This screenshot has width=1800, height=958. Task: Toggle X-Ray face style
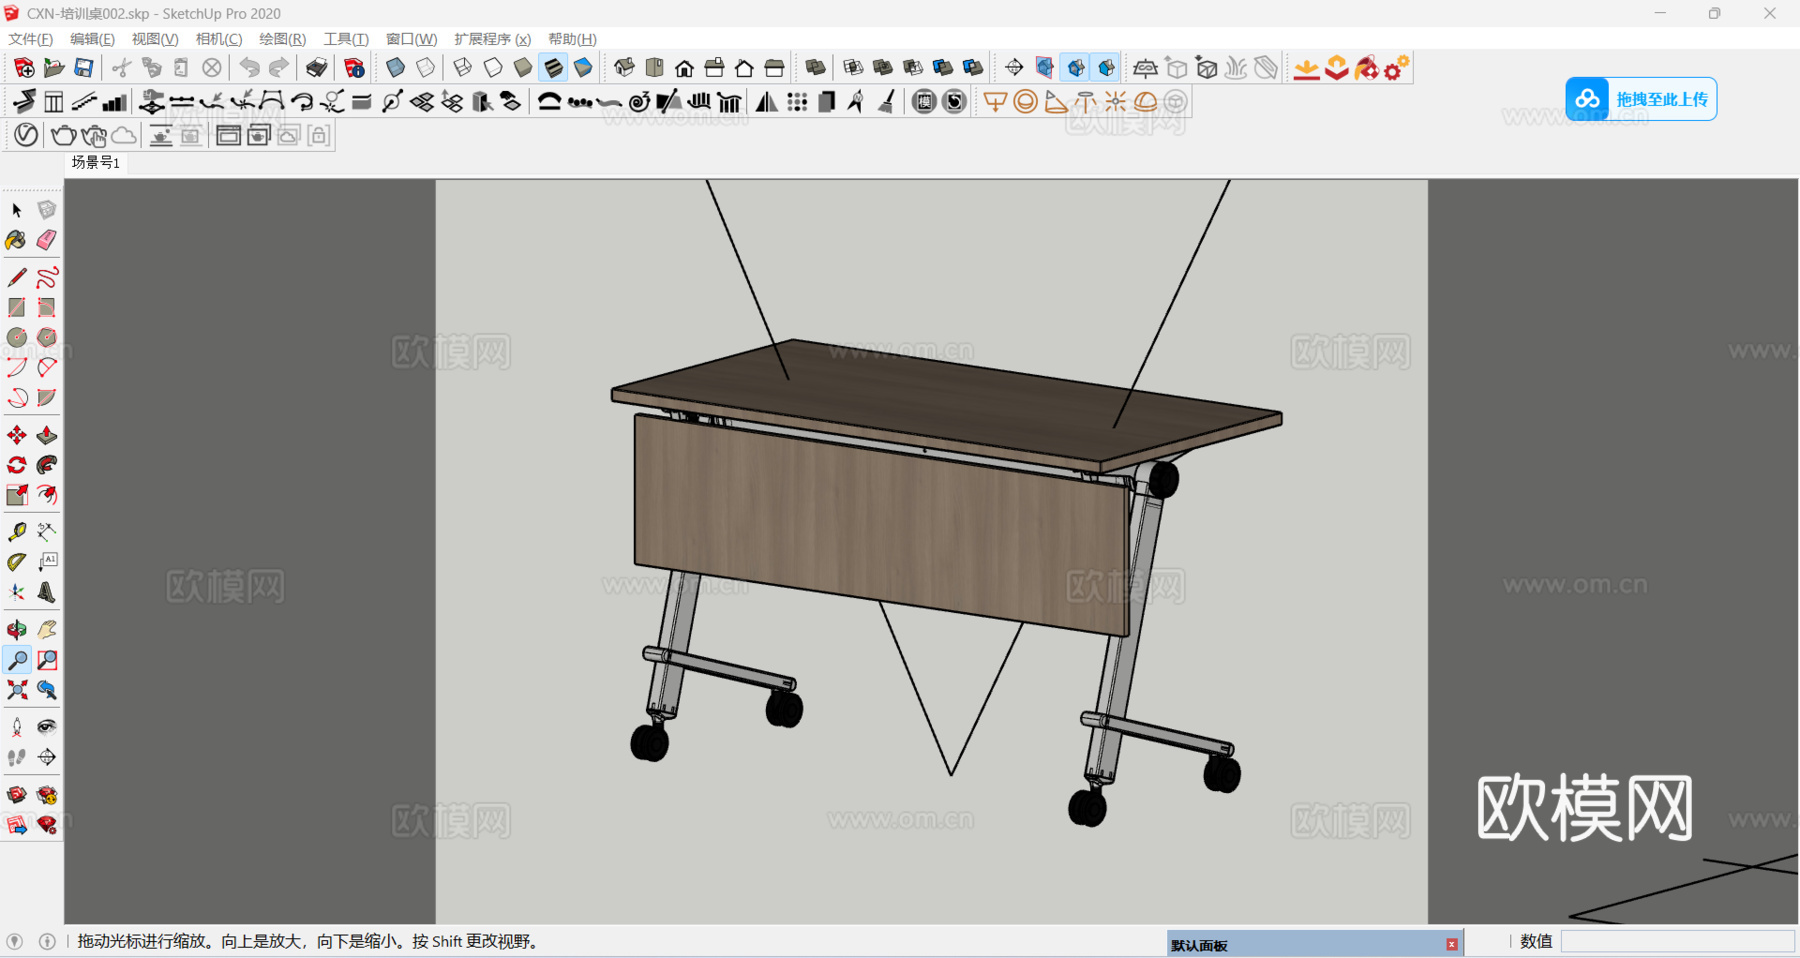[395, 68]
